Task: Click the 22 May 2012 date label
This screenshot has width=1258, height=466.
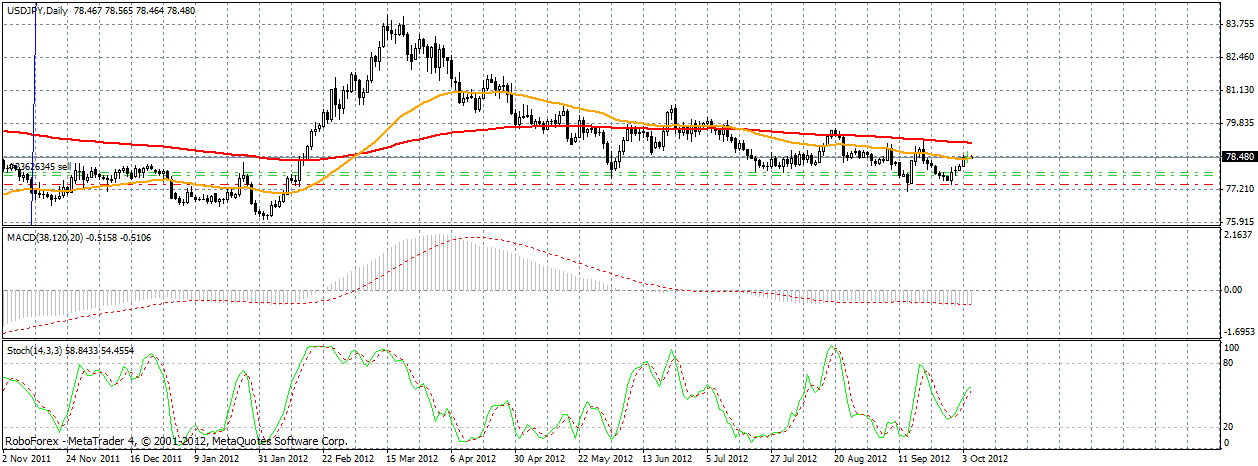Action: pyautogui.click(x=606, y=459)
